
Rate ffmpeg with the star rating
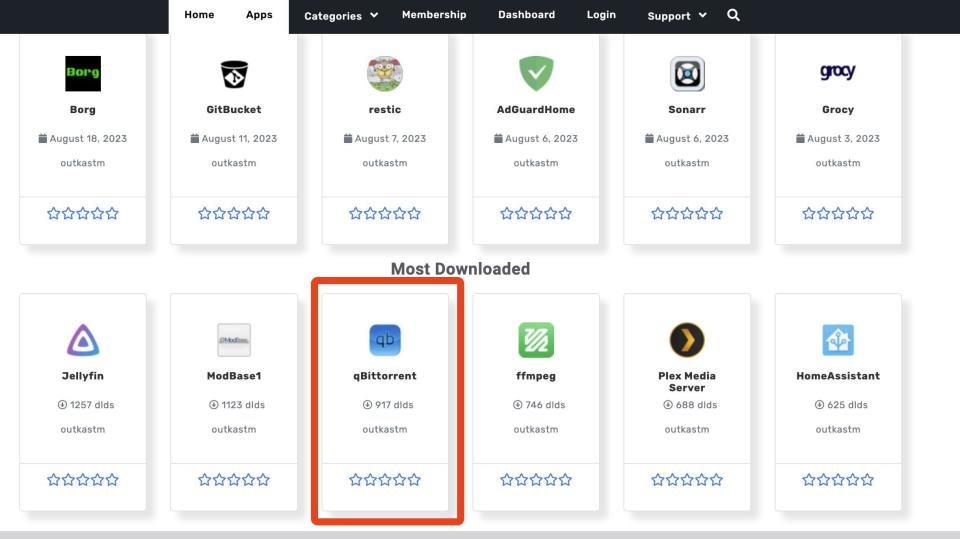(536, 480)
